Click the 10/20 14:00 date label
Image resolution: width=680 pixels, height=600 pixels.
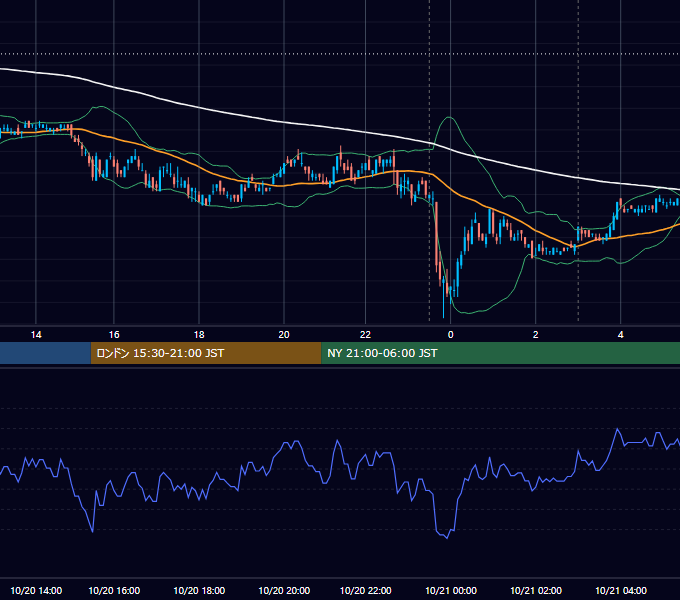(x=36, y=590)
